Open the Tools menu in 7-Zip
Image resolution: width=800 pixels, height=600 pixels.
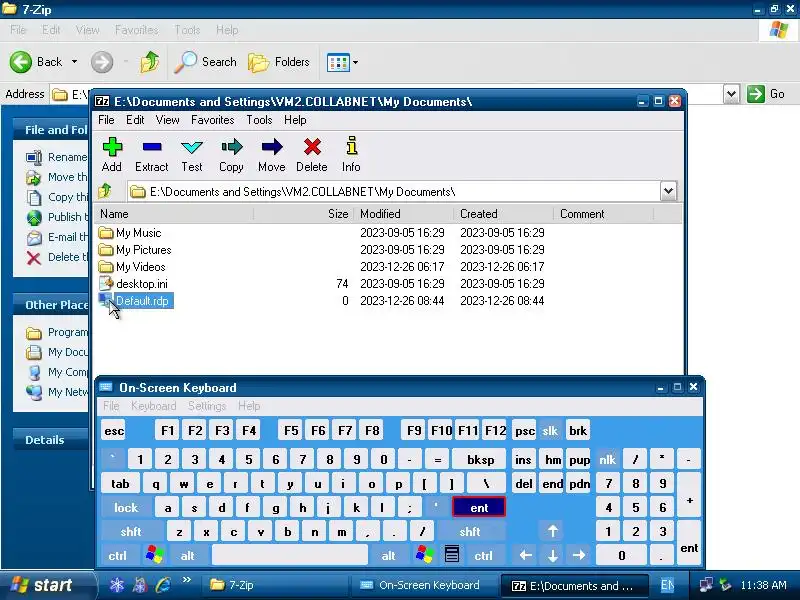tap(259, 120)
